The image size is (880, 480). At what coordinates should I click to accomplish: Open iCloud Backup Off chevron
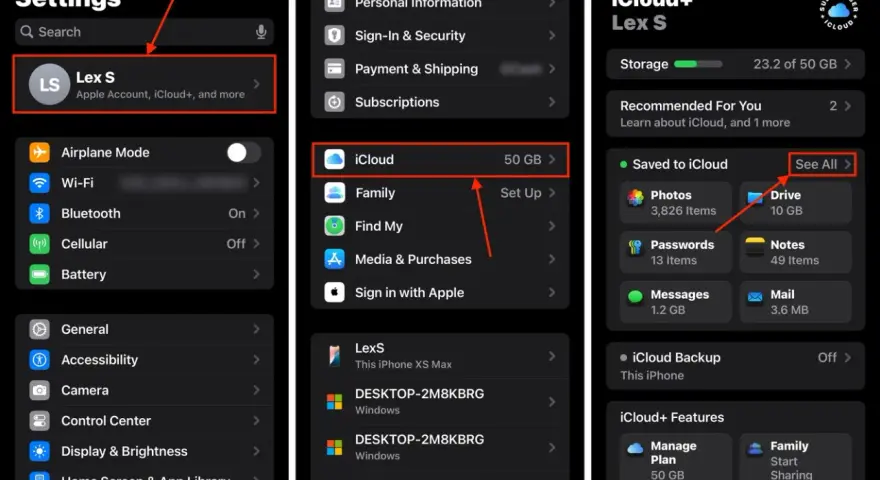847,358
